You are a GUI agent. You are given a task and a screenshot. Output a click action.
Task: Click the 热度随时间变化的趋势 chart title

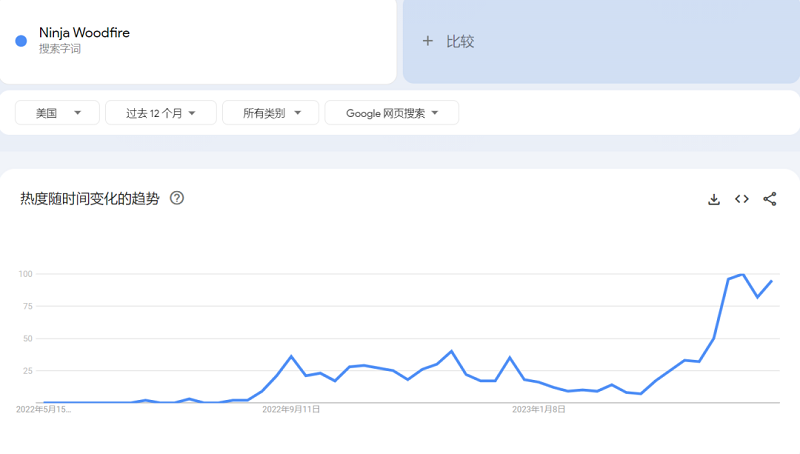click(89, 198)
